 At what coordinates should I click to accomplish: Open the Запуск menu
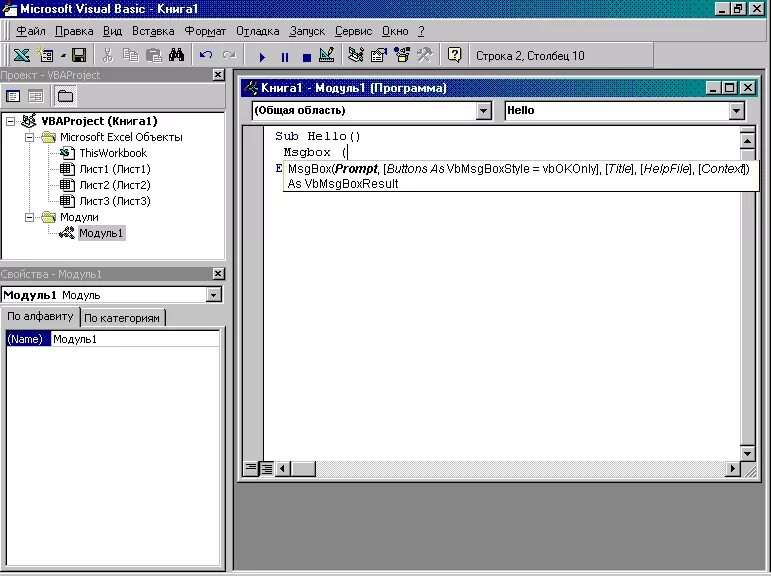307,31
